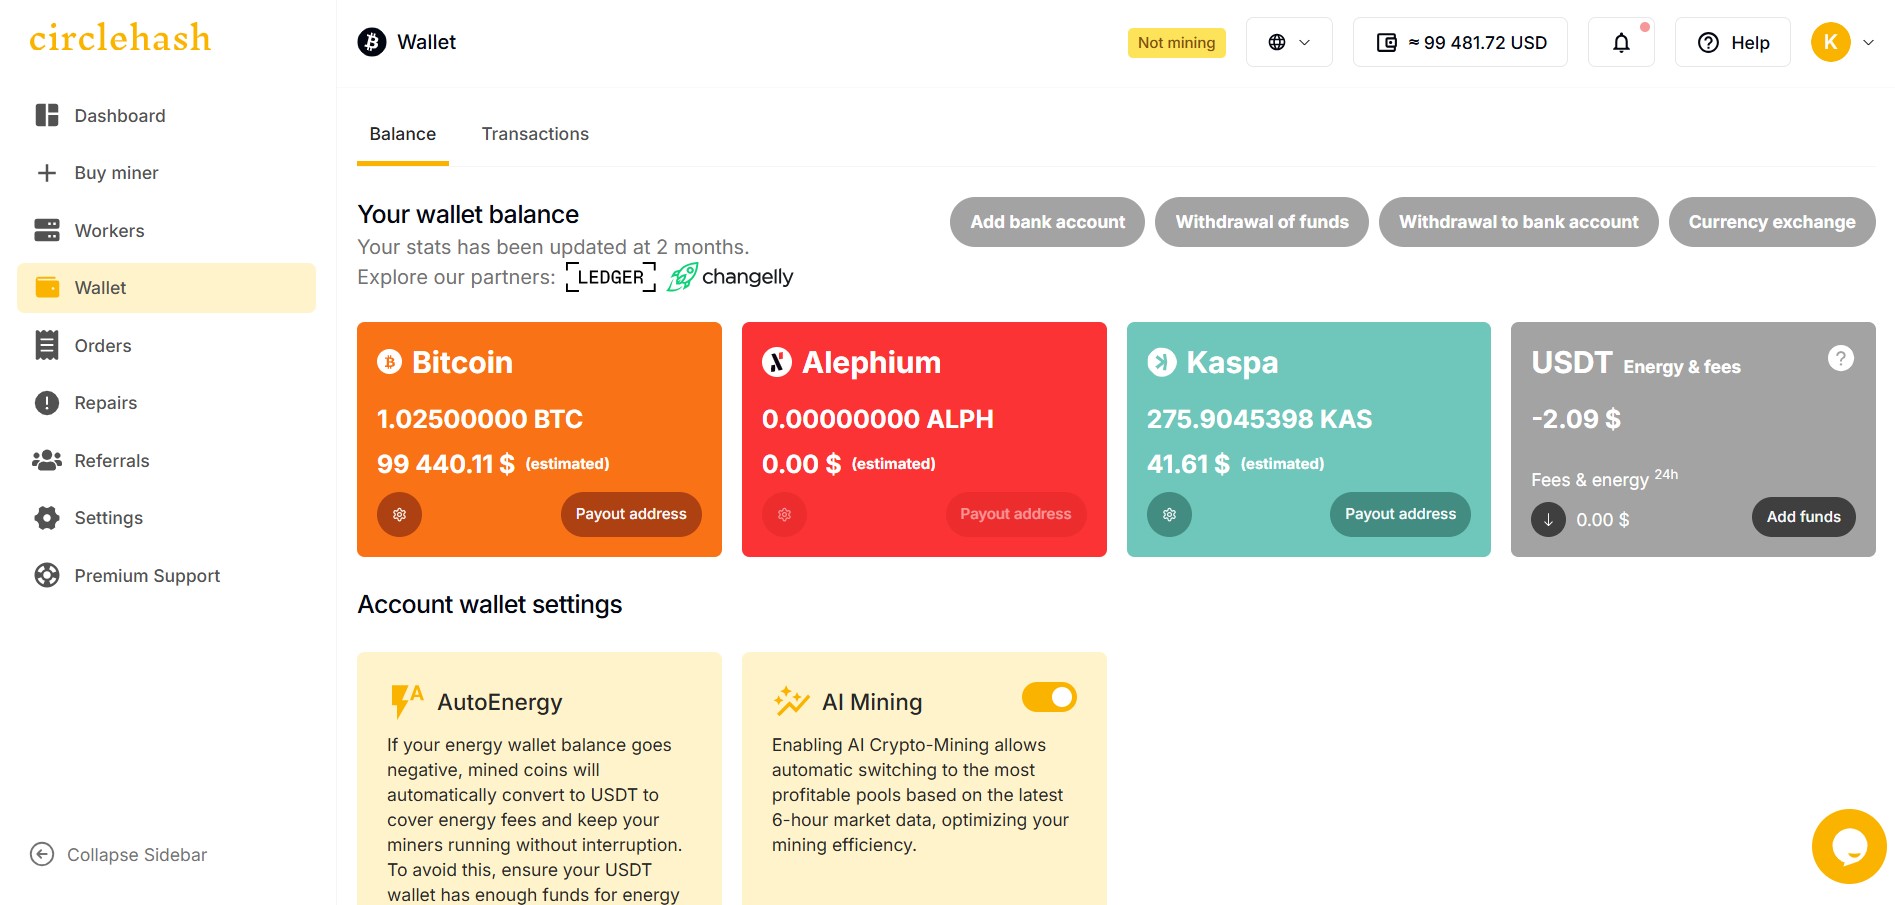Click the USDT download arrow icon

click(x=1548, y=519)
